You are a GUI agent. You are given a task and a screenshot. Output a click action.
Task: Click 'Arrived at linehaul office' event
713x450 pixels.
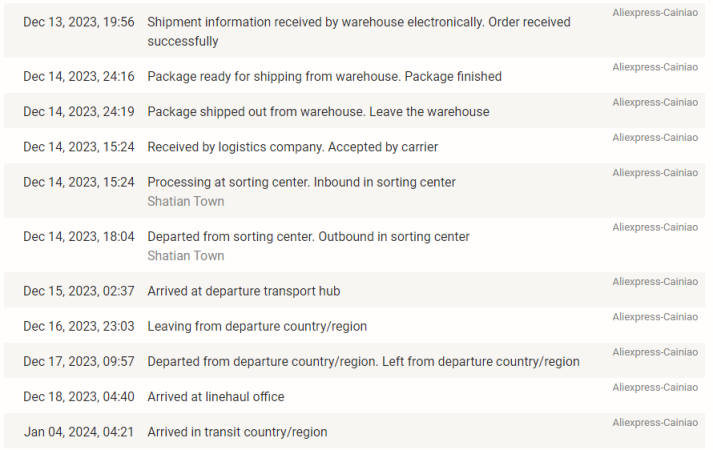click(x=216, y=397)
